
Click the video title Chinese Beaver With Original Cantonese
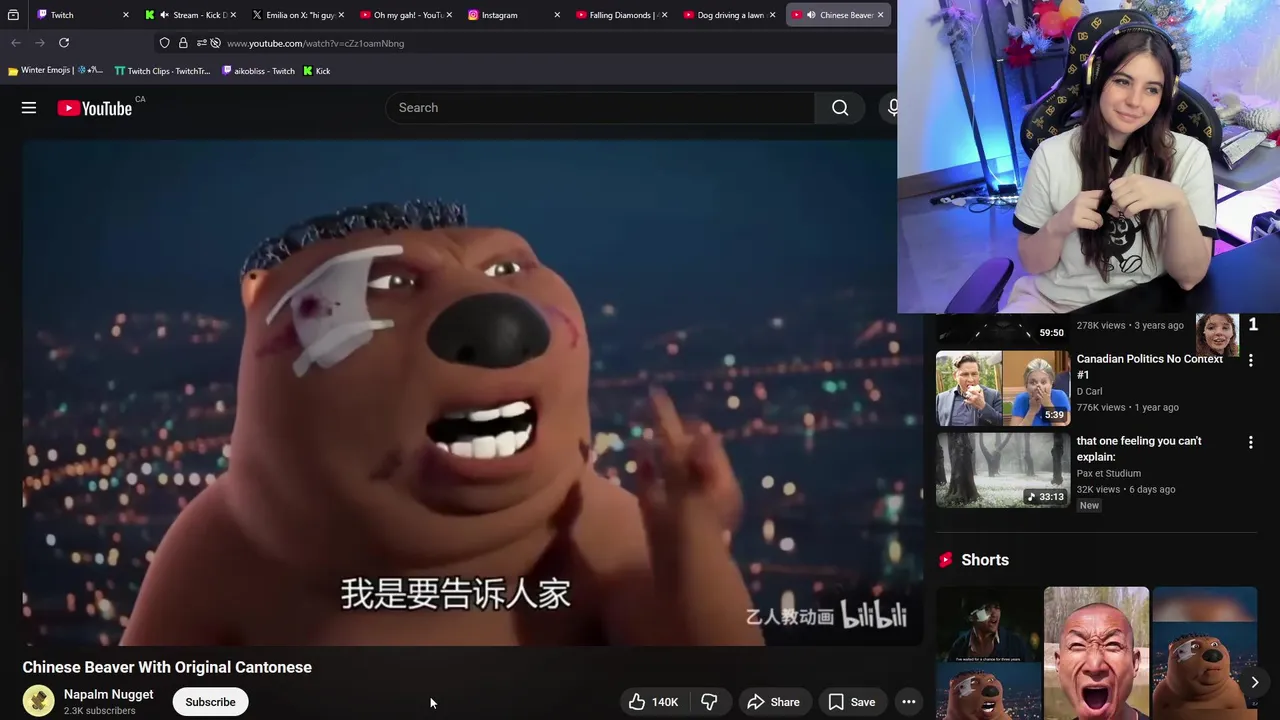167,667
